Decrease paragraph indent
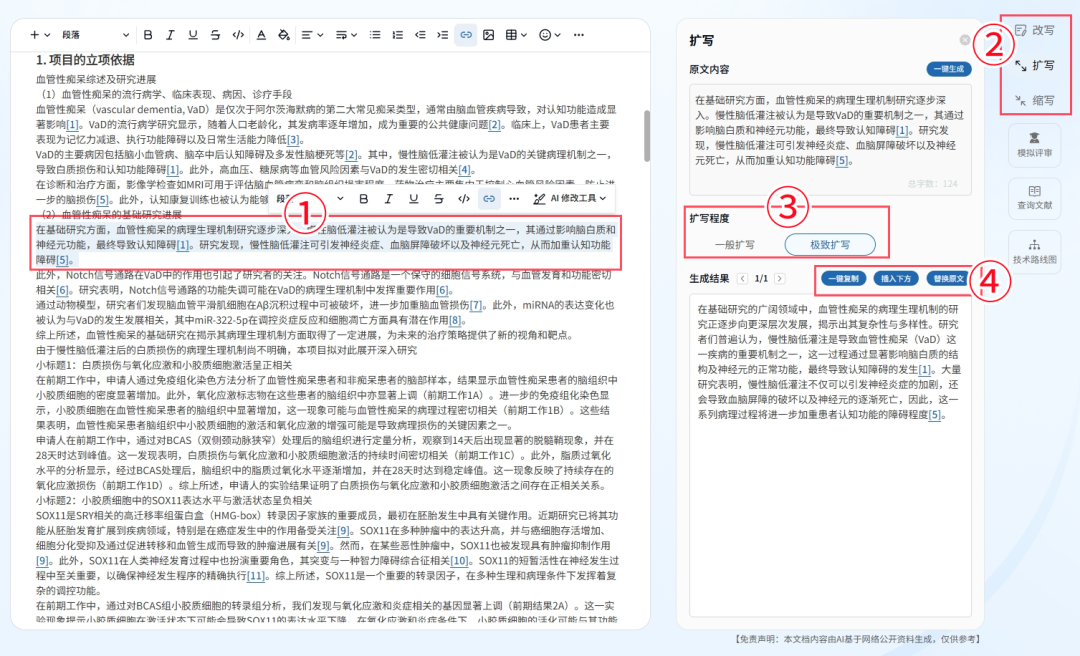Viewport: 1080px width, 656px height. pyautogui.click(x=420, y=35)
